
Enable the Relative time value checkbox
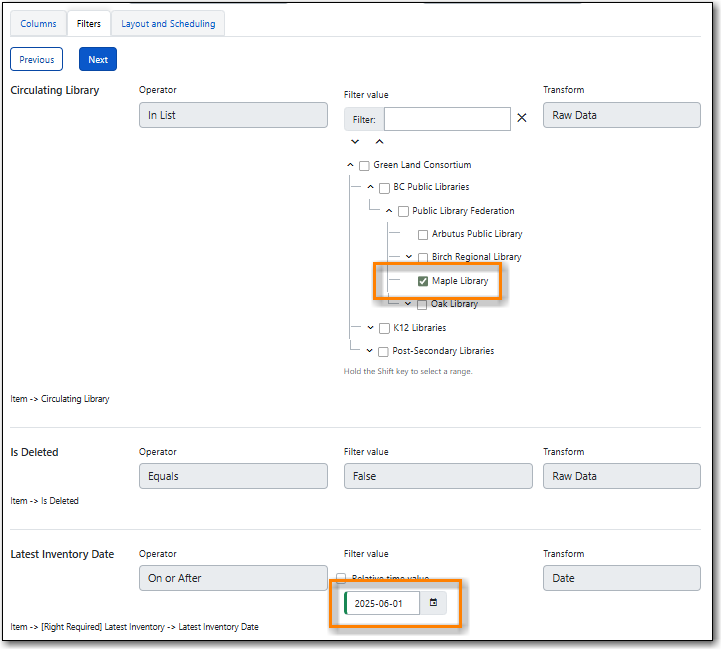click(341, 578)
